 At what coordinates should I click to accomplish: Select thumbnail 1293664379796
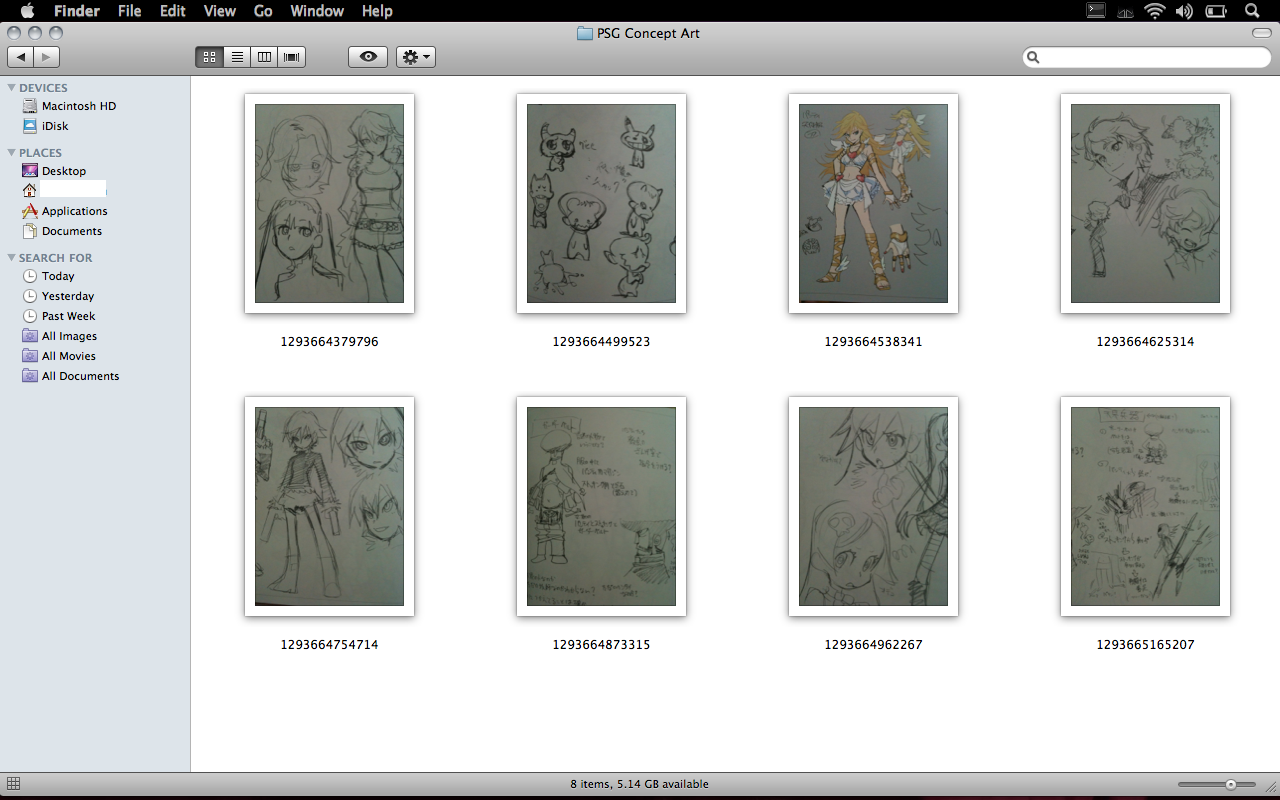pyautogui.click(x=329, y=203)
